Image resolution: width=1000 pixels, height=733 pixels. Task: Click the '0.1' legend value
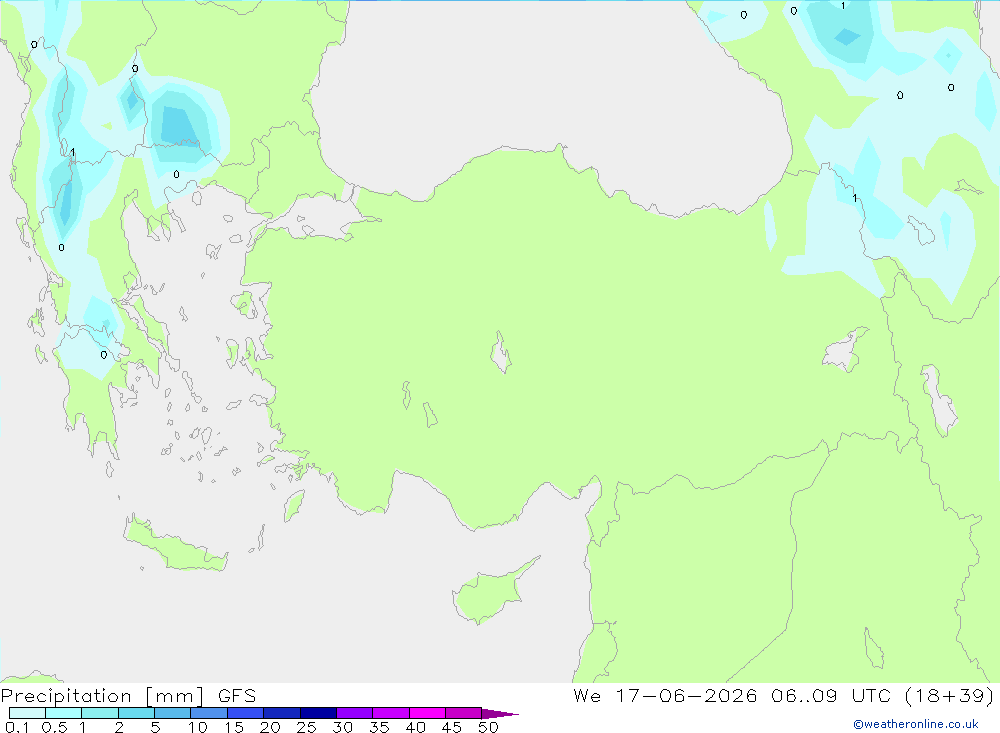[17, 727]
